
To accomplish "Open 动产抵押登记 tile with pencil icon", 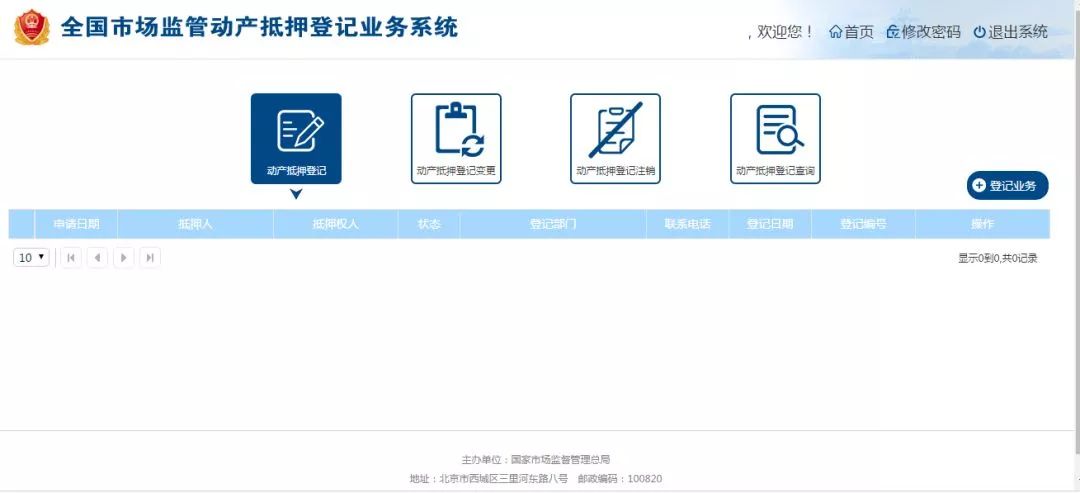I will point(296,138).
